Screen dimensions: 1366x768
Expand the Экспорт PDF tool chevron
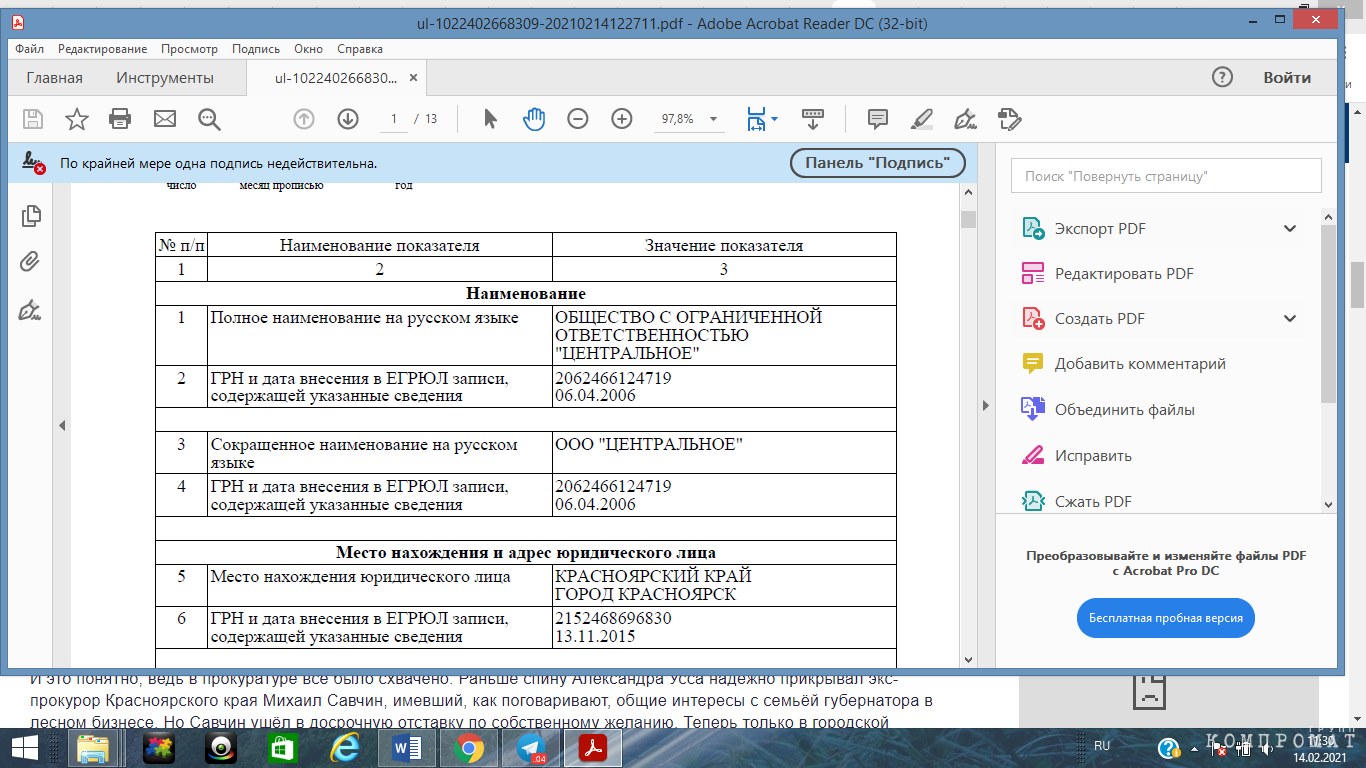pos(1290,228)
